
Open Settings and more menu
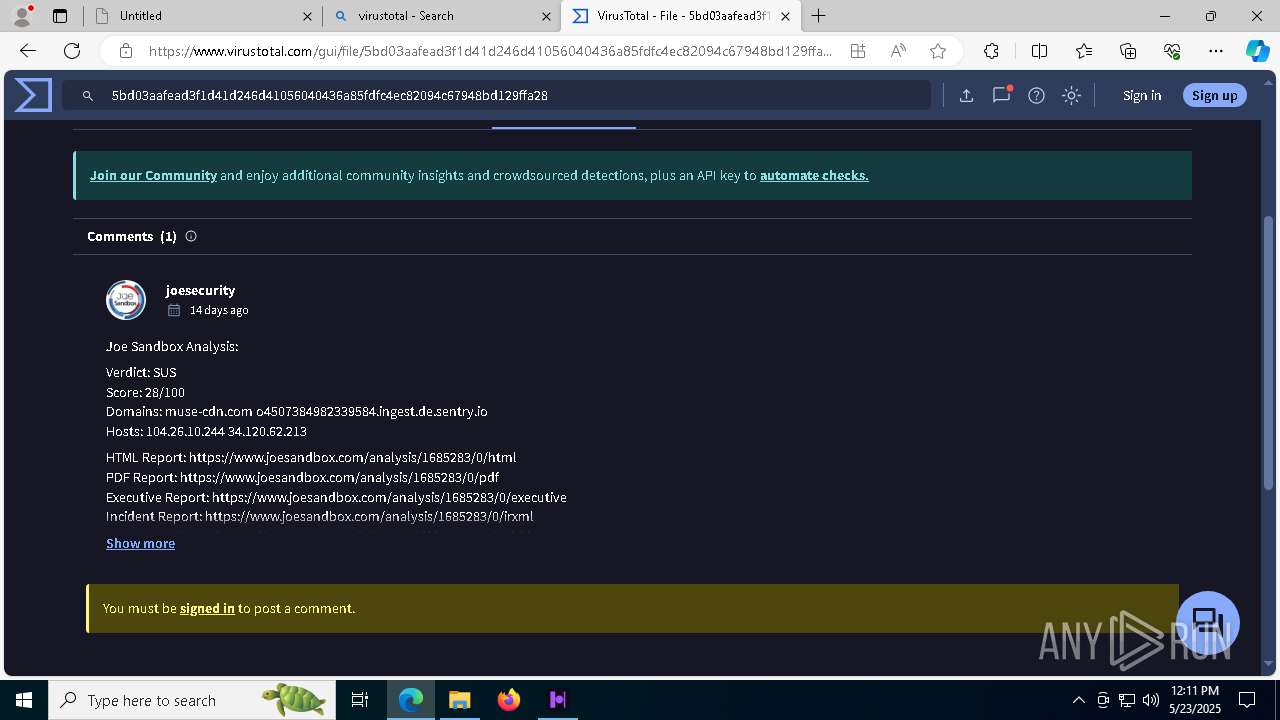click(x=1216, y=51)
